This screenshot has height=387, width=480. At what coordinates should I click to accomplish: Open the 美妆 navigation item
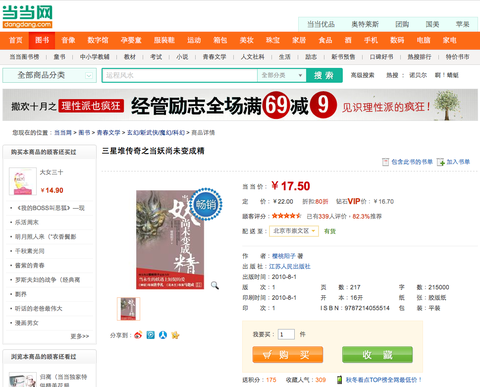click(x=247, y=40)
